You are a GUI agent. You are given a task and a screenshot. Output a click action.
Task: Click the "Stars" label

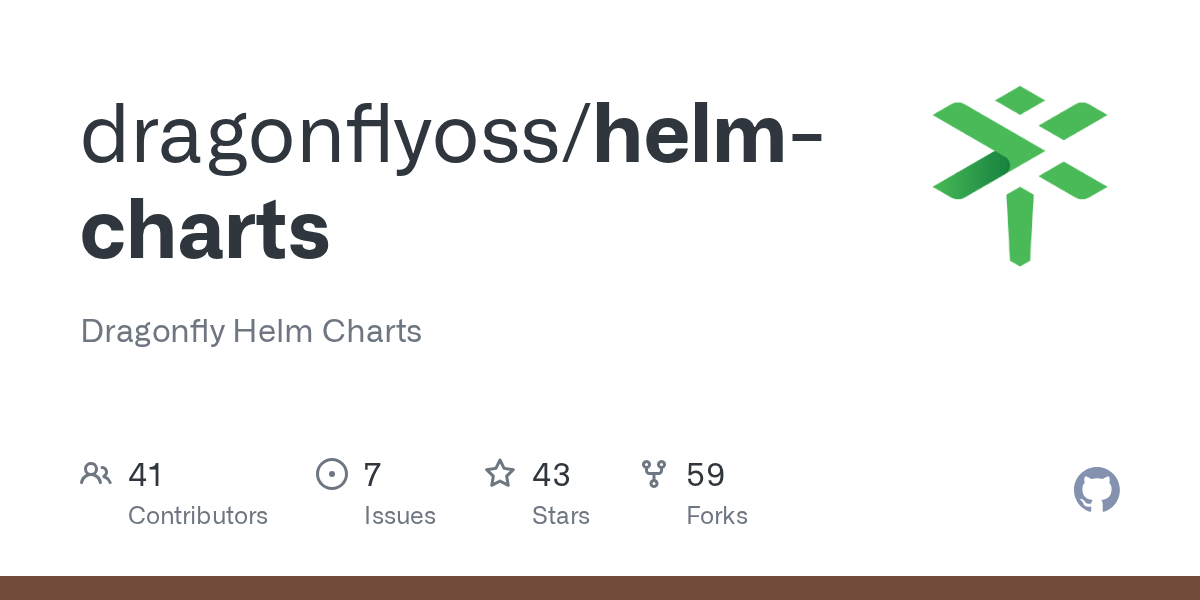tap(561, 516)
